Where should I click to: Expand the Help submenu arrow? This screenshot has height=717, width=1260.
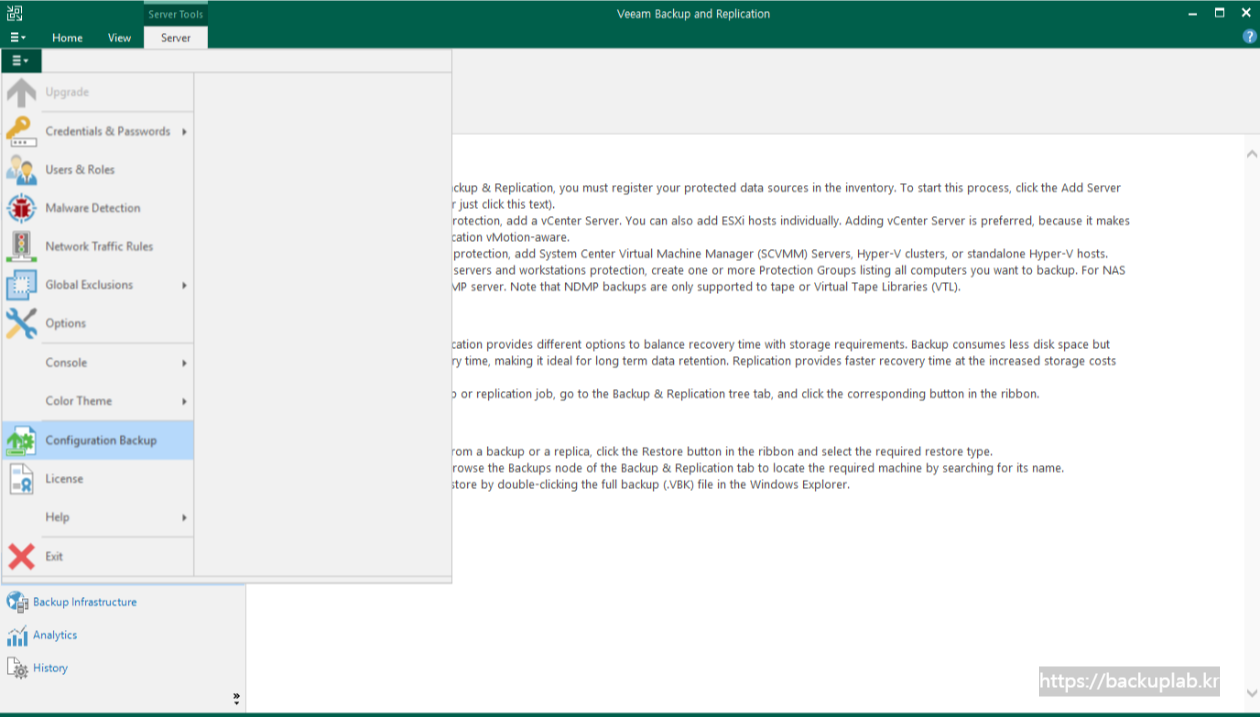[x=185, y=518]
